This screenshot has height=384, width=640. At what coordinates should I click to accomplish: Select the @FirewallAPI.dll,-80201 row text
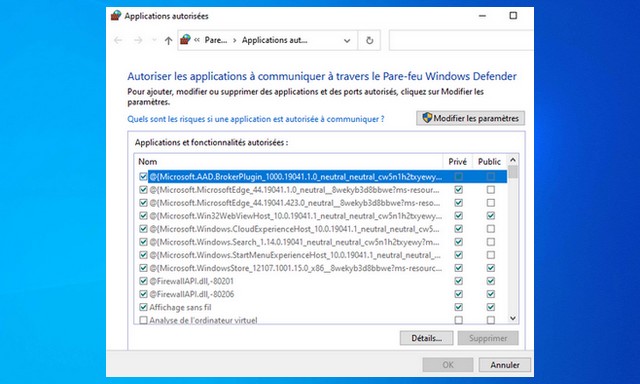tap(191, 281)
